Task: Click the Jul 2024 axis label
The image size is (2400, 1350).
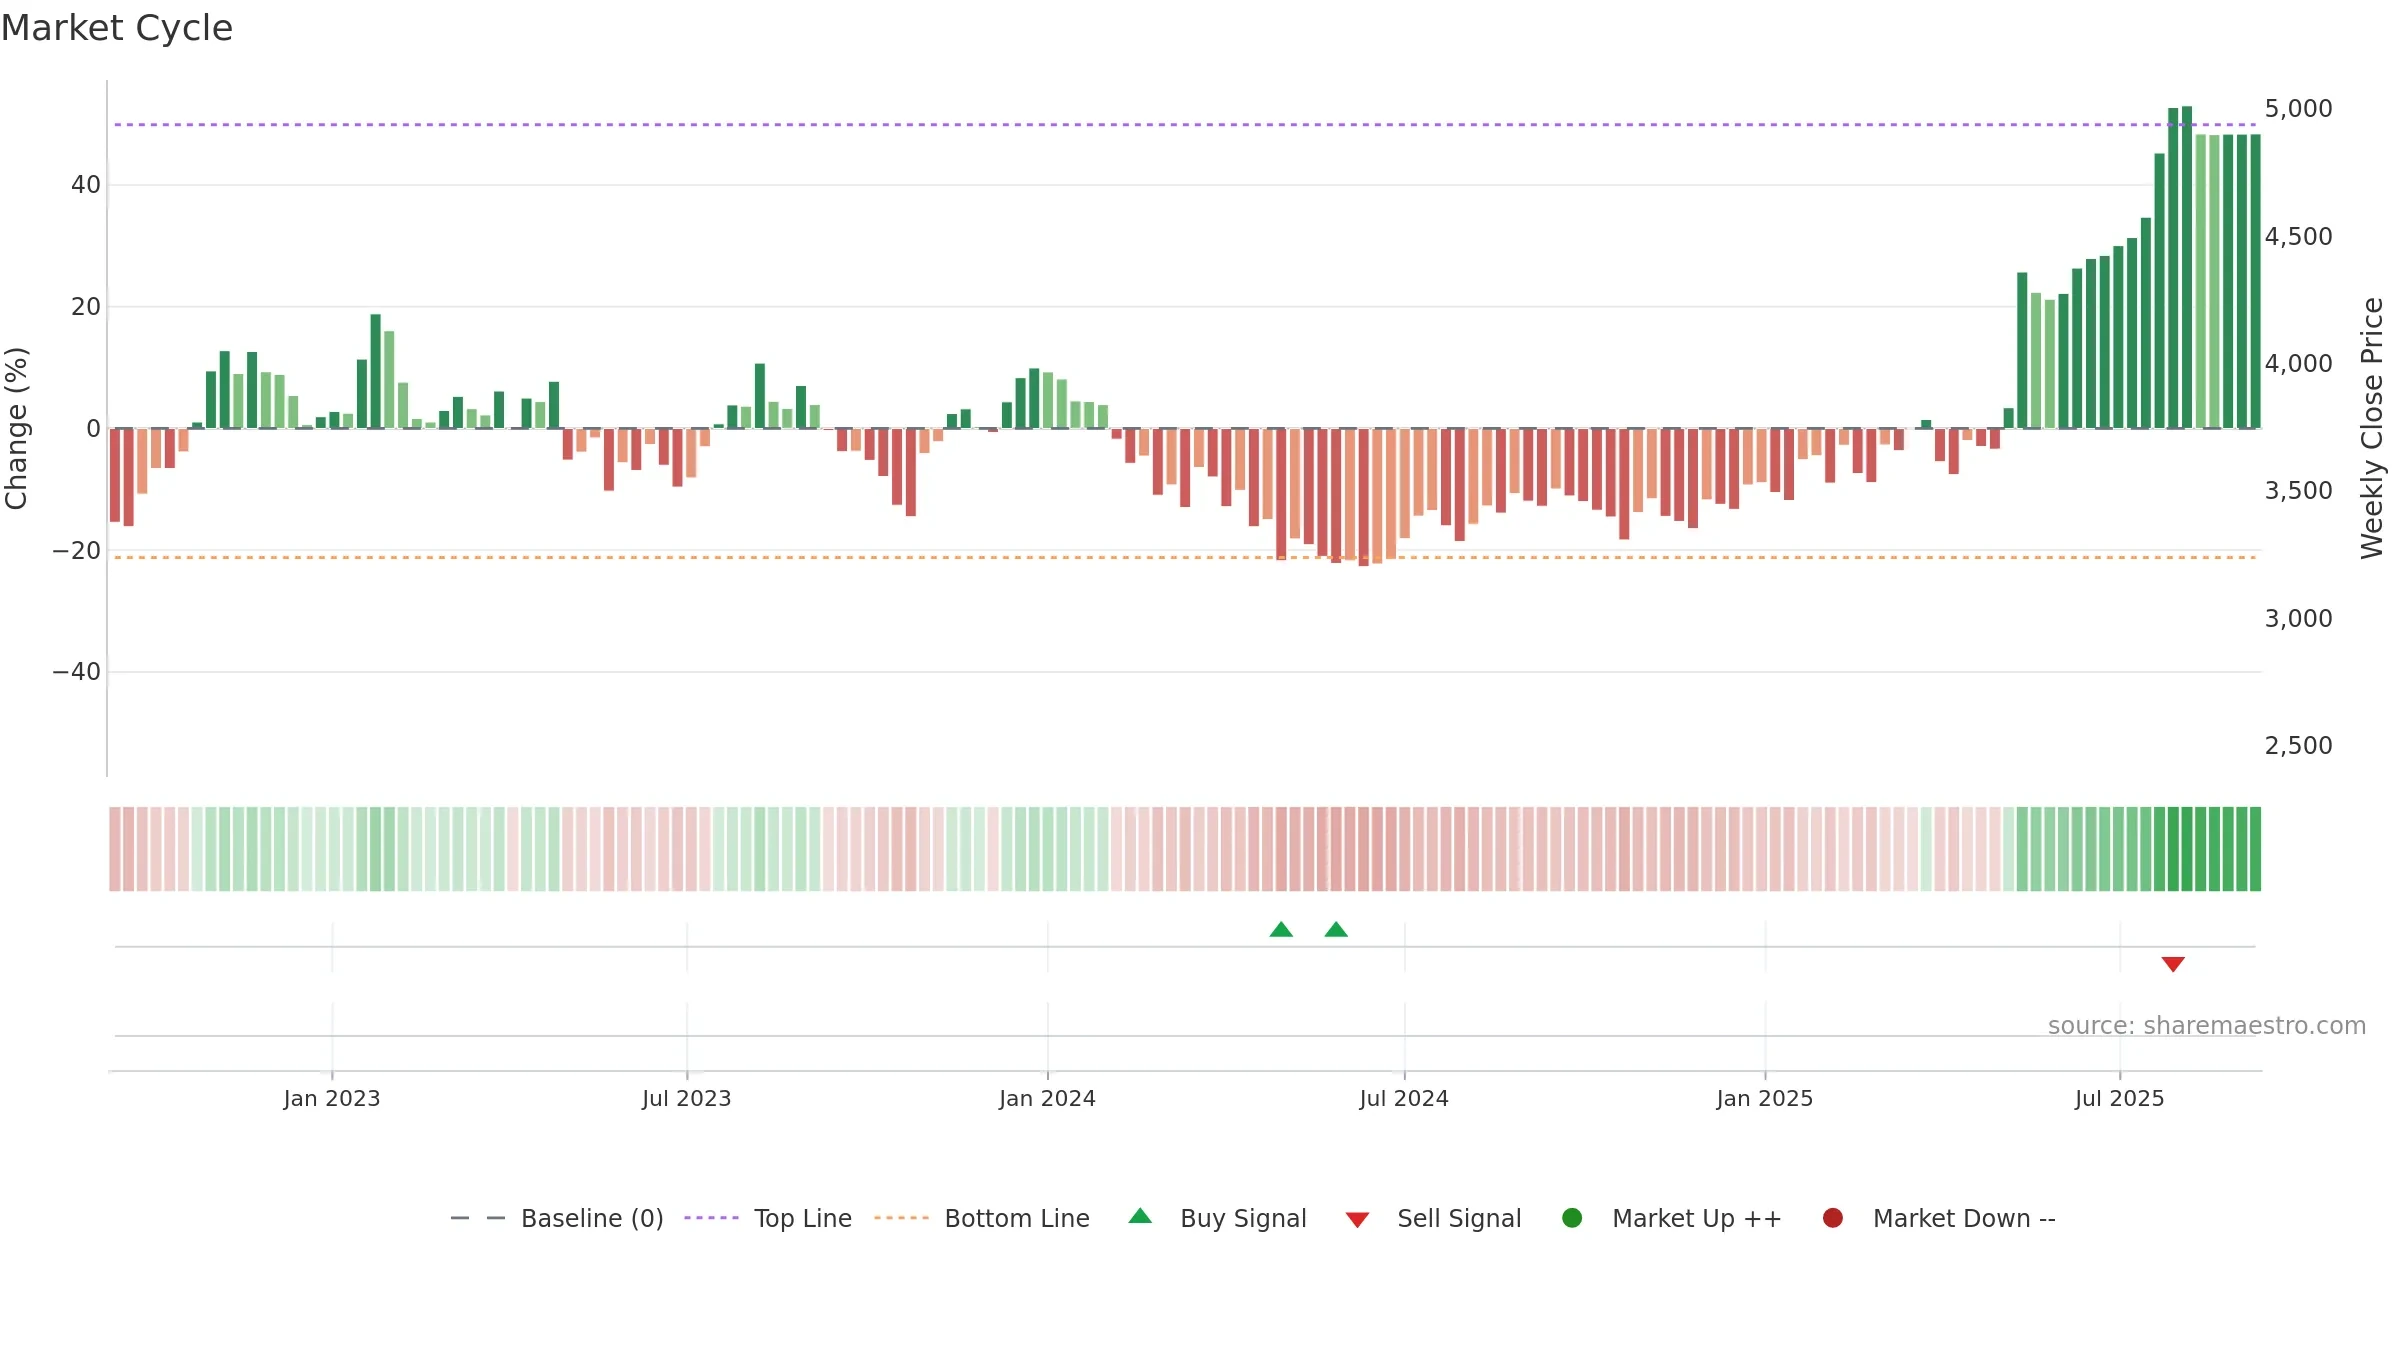Action: [x=1404, y=1098]
